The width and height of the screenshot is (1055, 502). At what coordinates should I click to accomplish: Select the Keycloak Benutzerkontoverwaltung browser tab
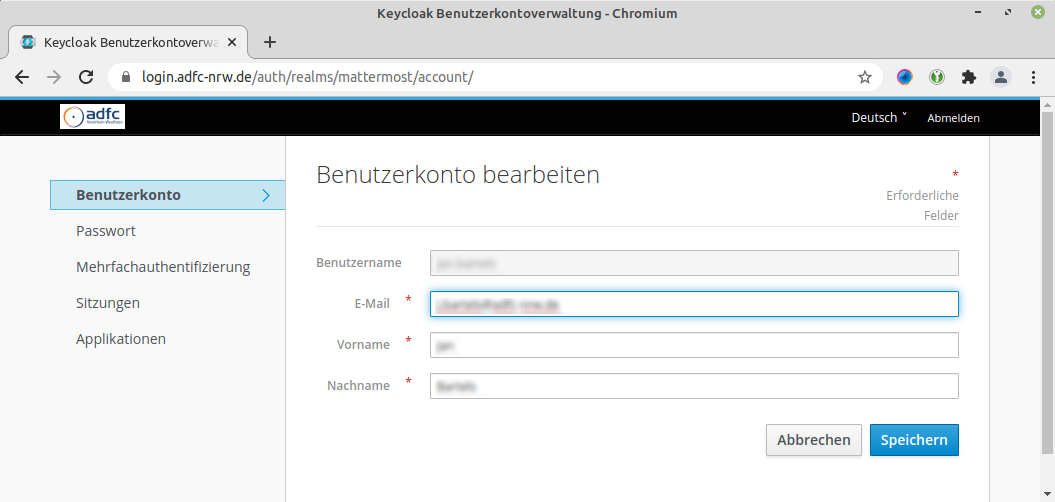pyautogui.click(x=128, y=42)
